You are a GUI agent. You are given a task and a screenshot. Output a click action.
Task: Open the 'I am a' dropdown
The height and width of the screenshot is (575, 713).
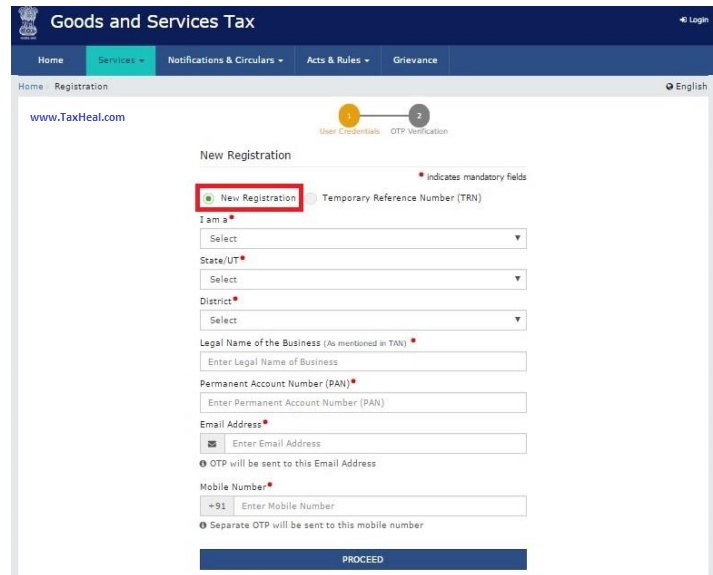[x=362, y=239]
